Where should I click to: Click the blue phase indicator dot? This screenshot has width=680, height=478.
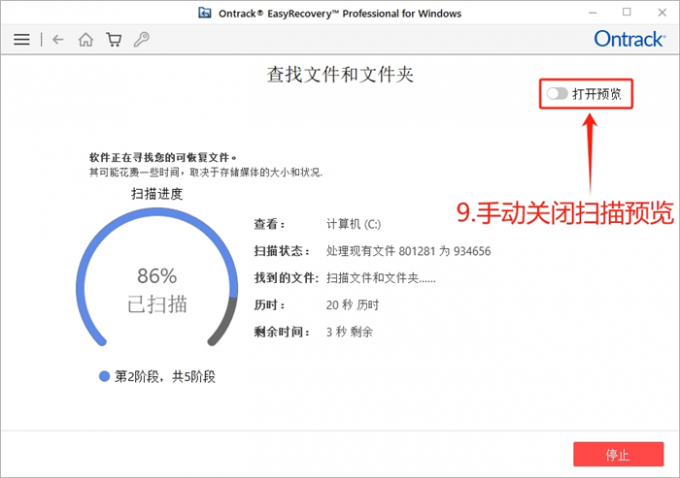(x=104, y=376)
